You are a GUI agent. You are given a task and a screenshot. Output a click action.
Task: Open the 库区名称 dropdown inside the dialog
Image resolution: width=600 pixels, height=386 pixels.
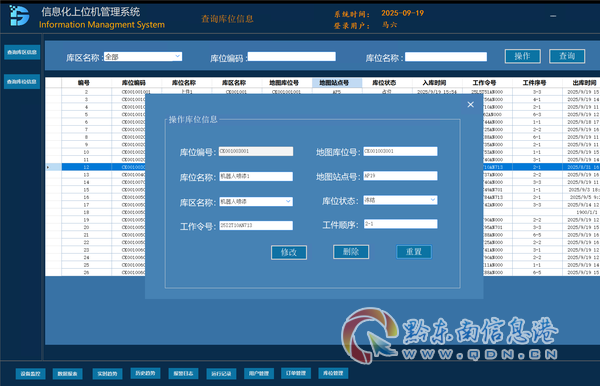288,202
